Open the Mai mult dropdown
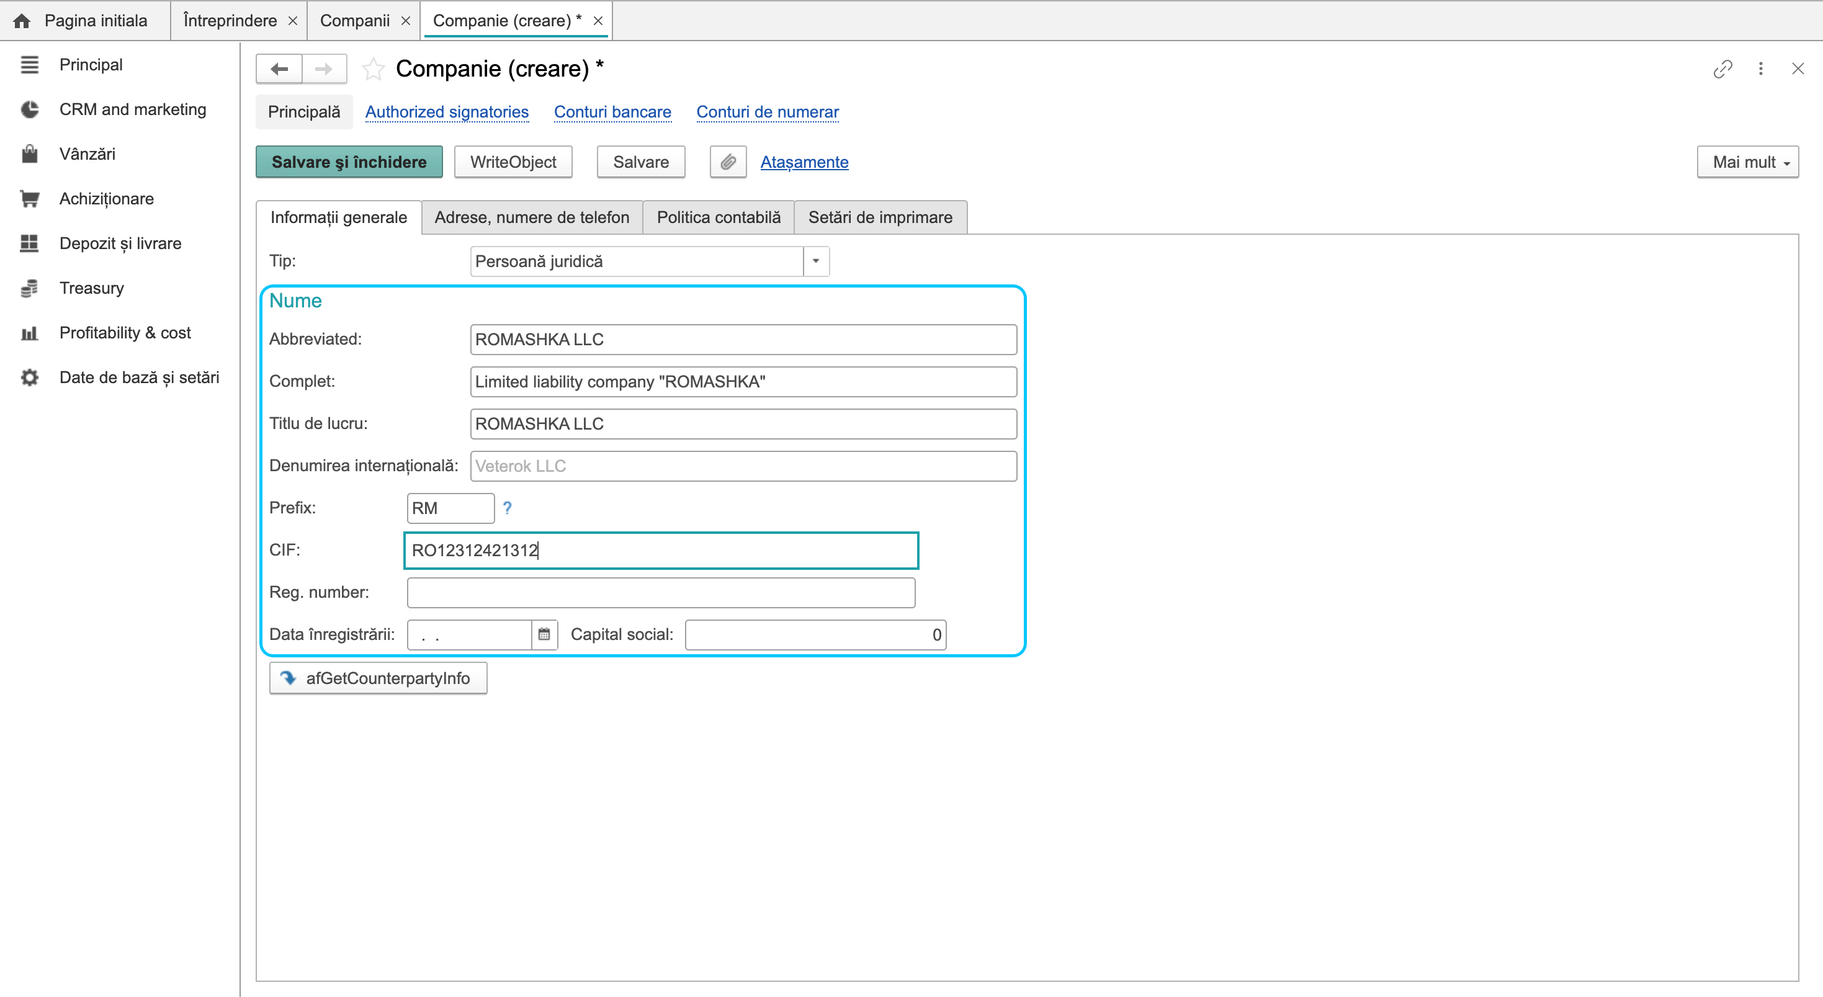This screenshot has height=997, width=1823. pos(1748,162)
